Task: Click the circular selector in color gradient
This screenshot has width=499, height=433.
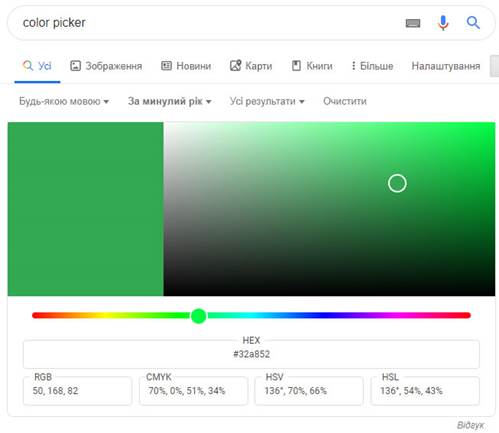Action: pyautogui.click(x=397, y=183)
